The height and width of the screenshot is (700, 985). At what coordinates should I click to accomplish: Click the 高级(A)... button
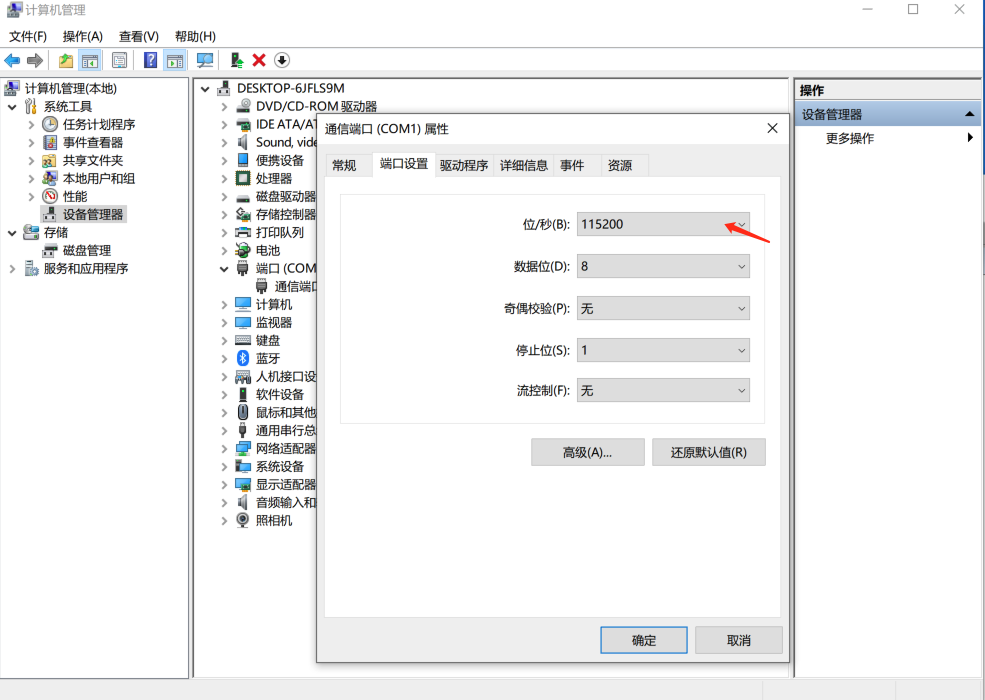pos(588,452)
